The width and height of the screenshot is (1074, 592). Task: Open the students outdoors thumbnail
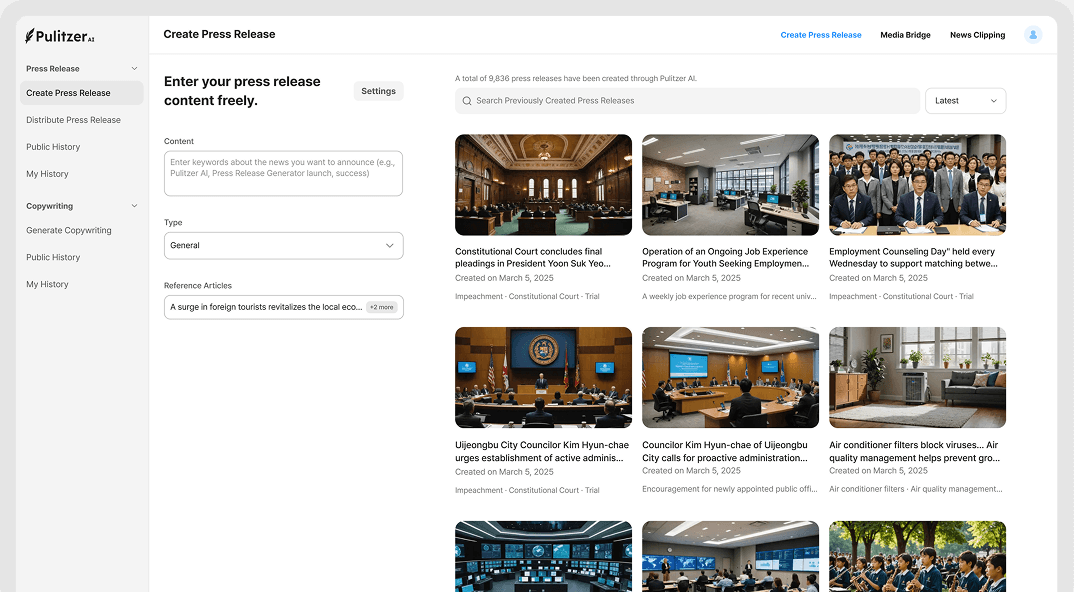coord(917,556)
